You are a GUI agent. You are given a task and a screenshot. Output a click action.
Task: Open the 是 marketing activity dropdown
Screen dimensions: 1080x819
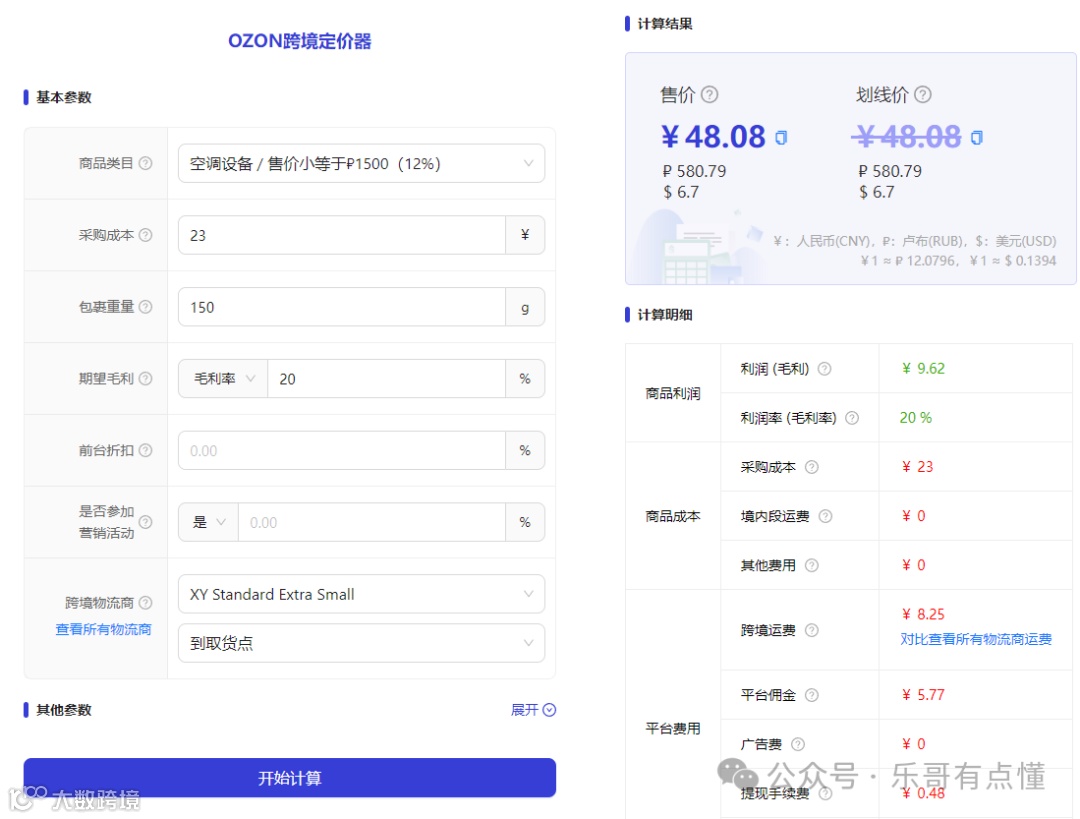(209, 522)
